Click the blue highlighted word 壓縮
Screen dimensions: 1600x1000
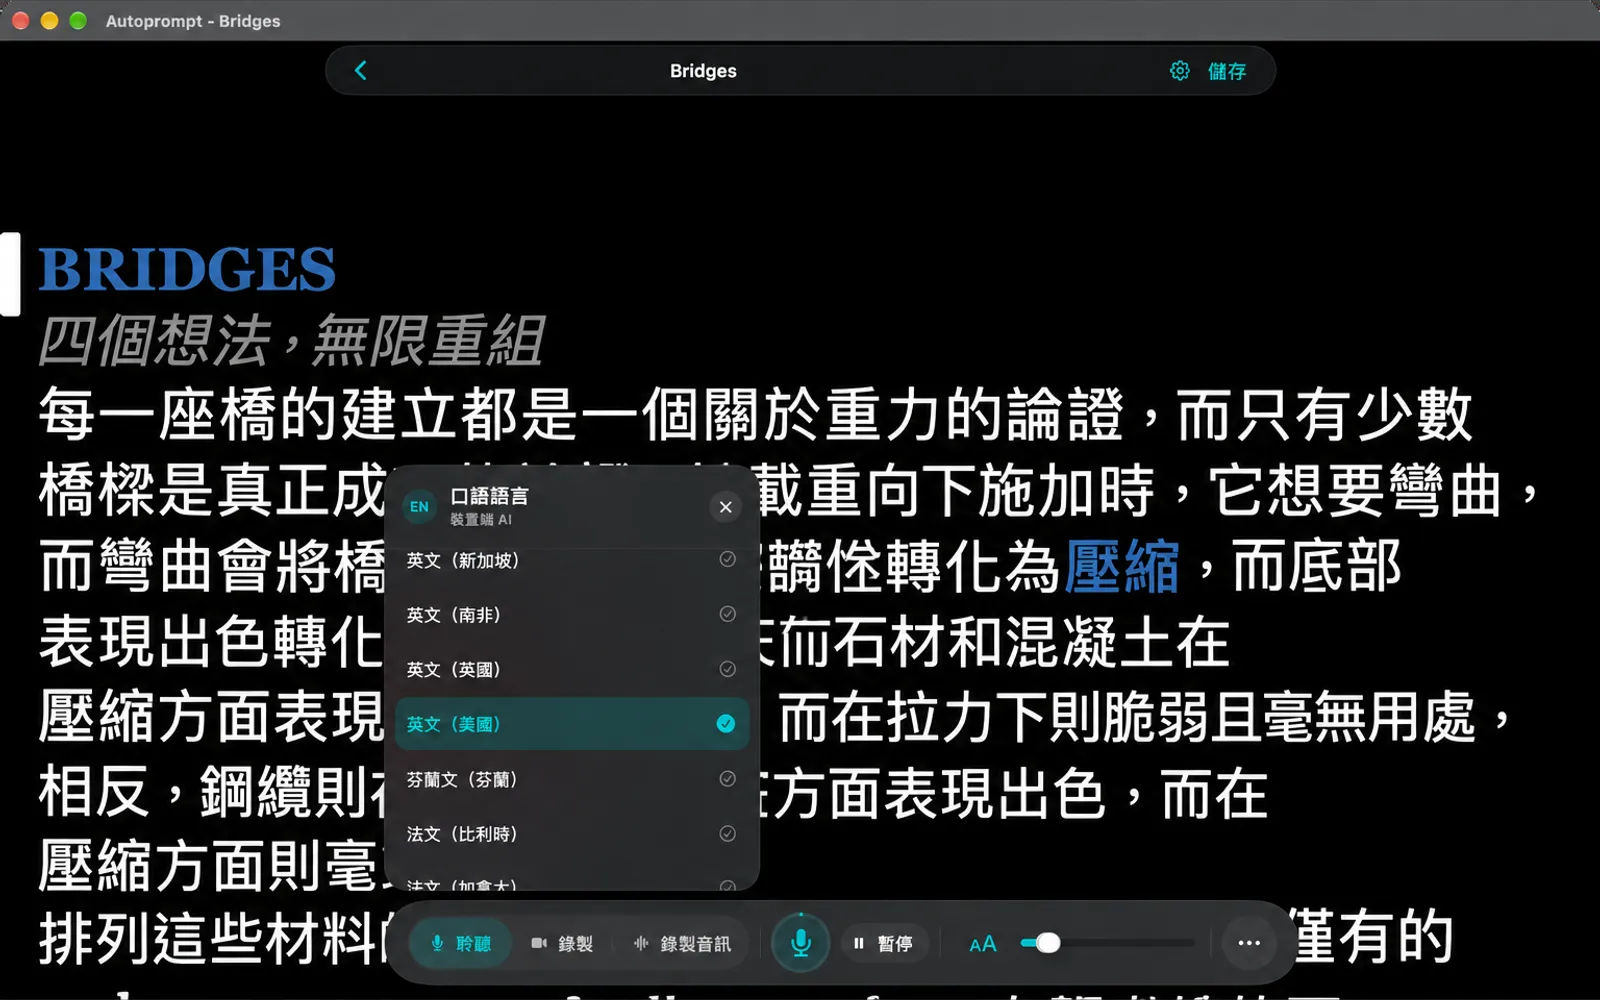tap(1122, 567)
